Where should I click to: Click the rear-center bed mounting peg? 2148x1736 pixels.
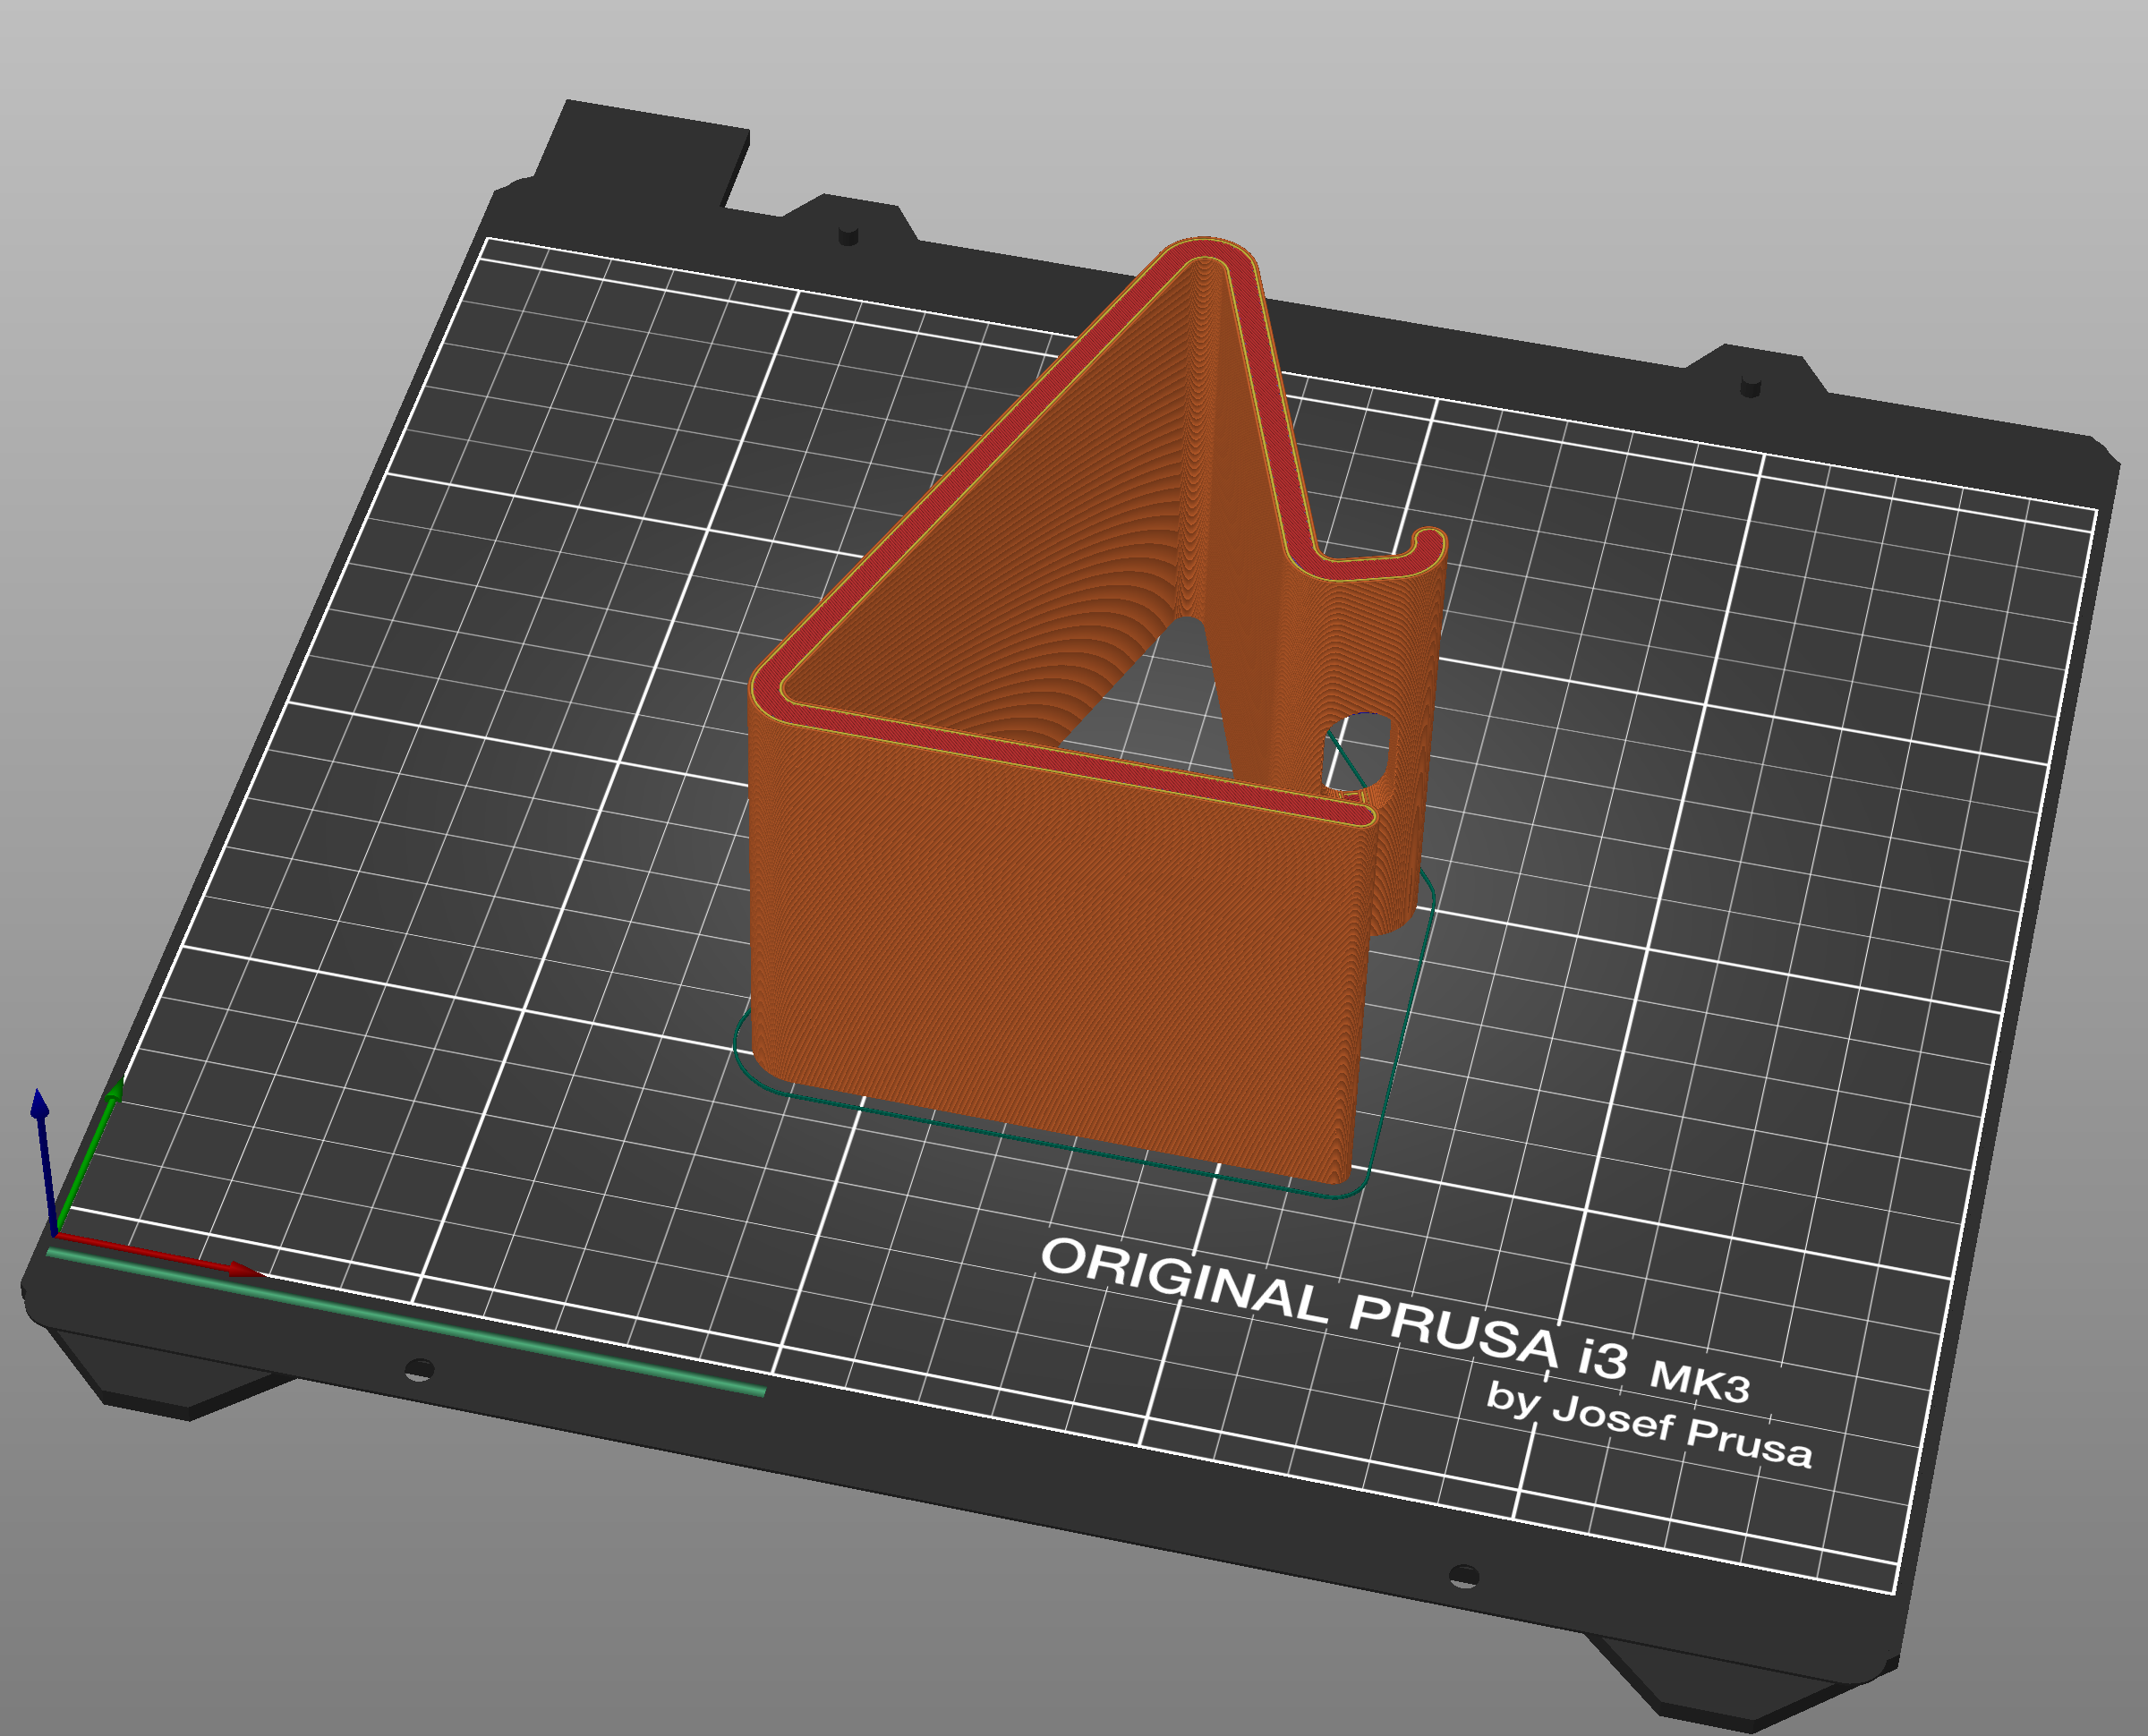(x=848, y=236)
